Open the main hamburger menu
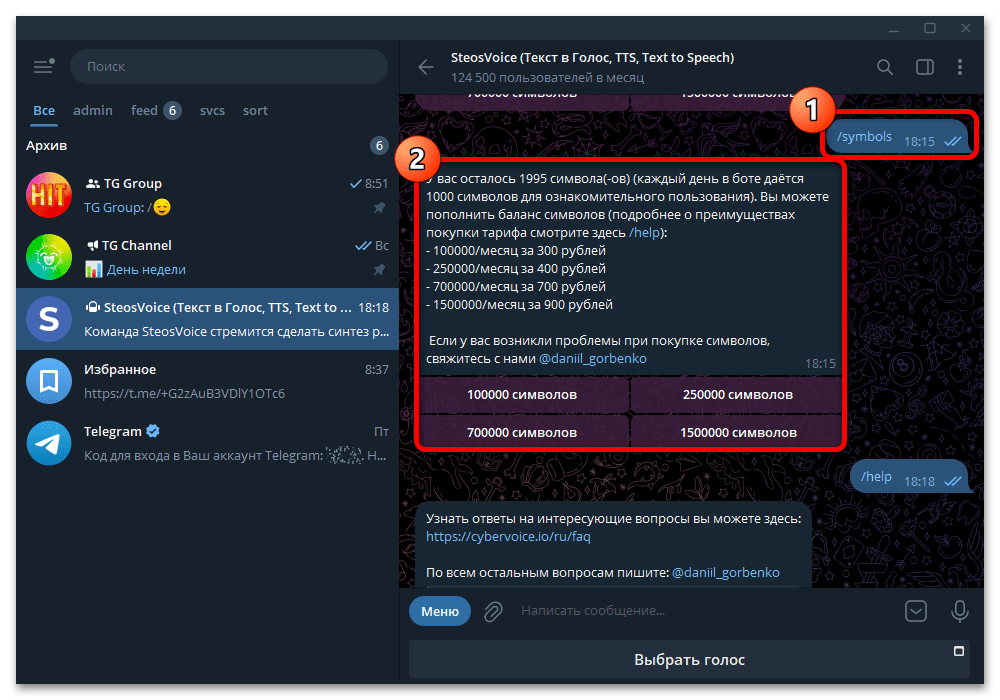 click(x=43, y=66)
